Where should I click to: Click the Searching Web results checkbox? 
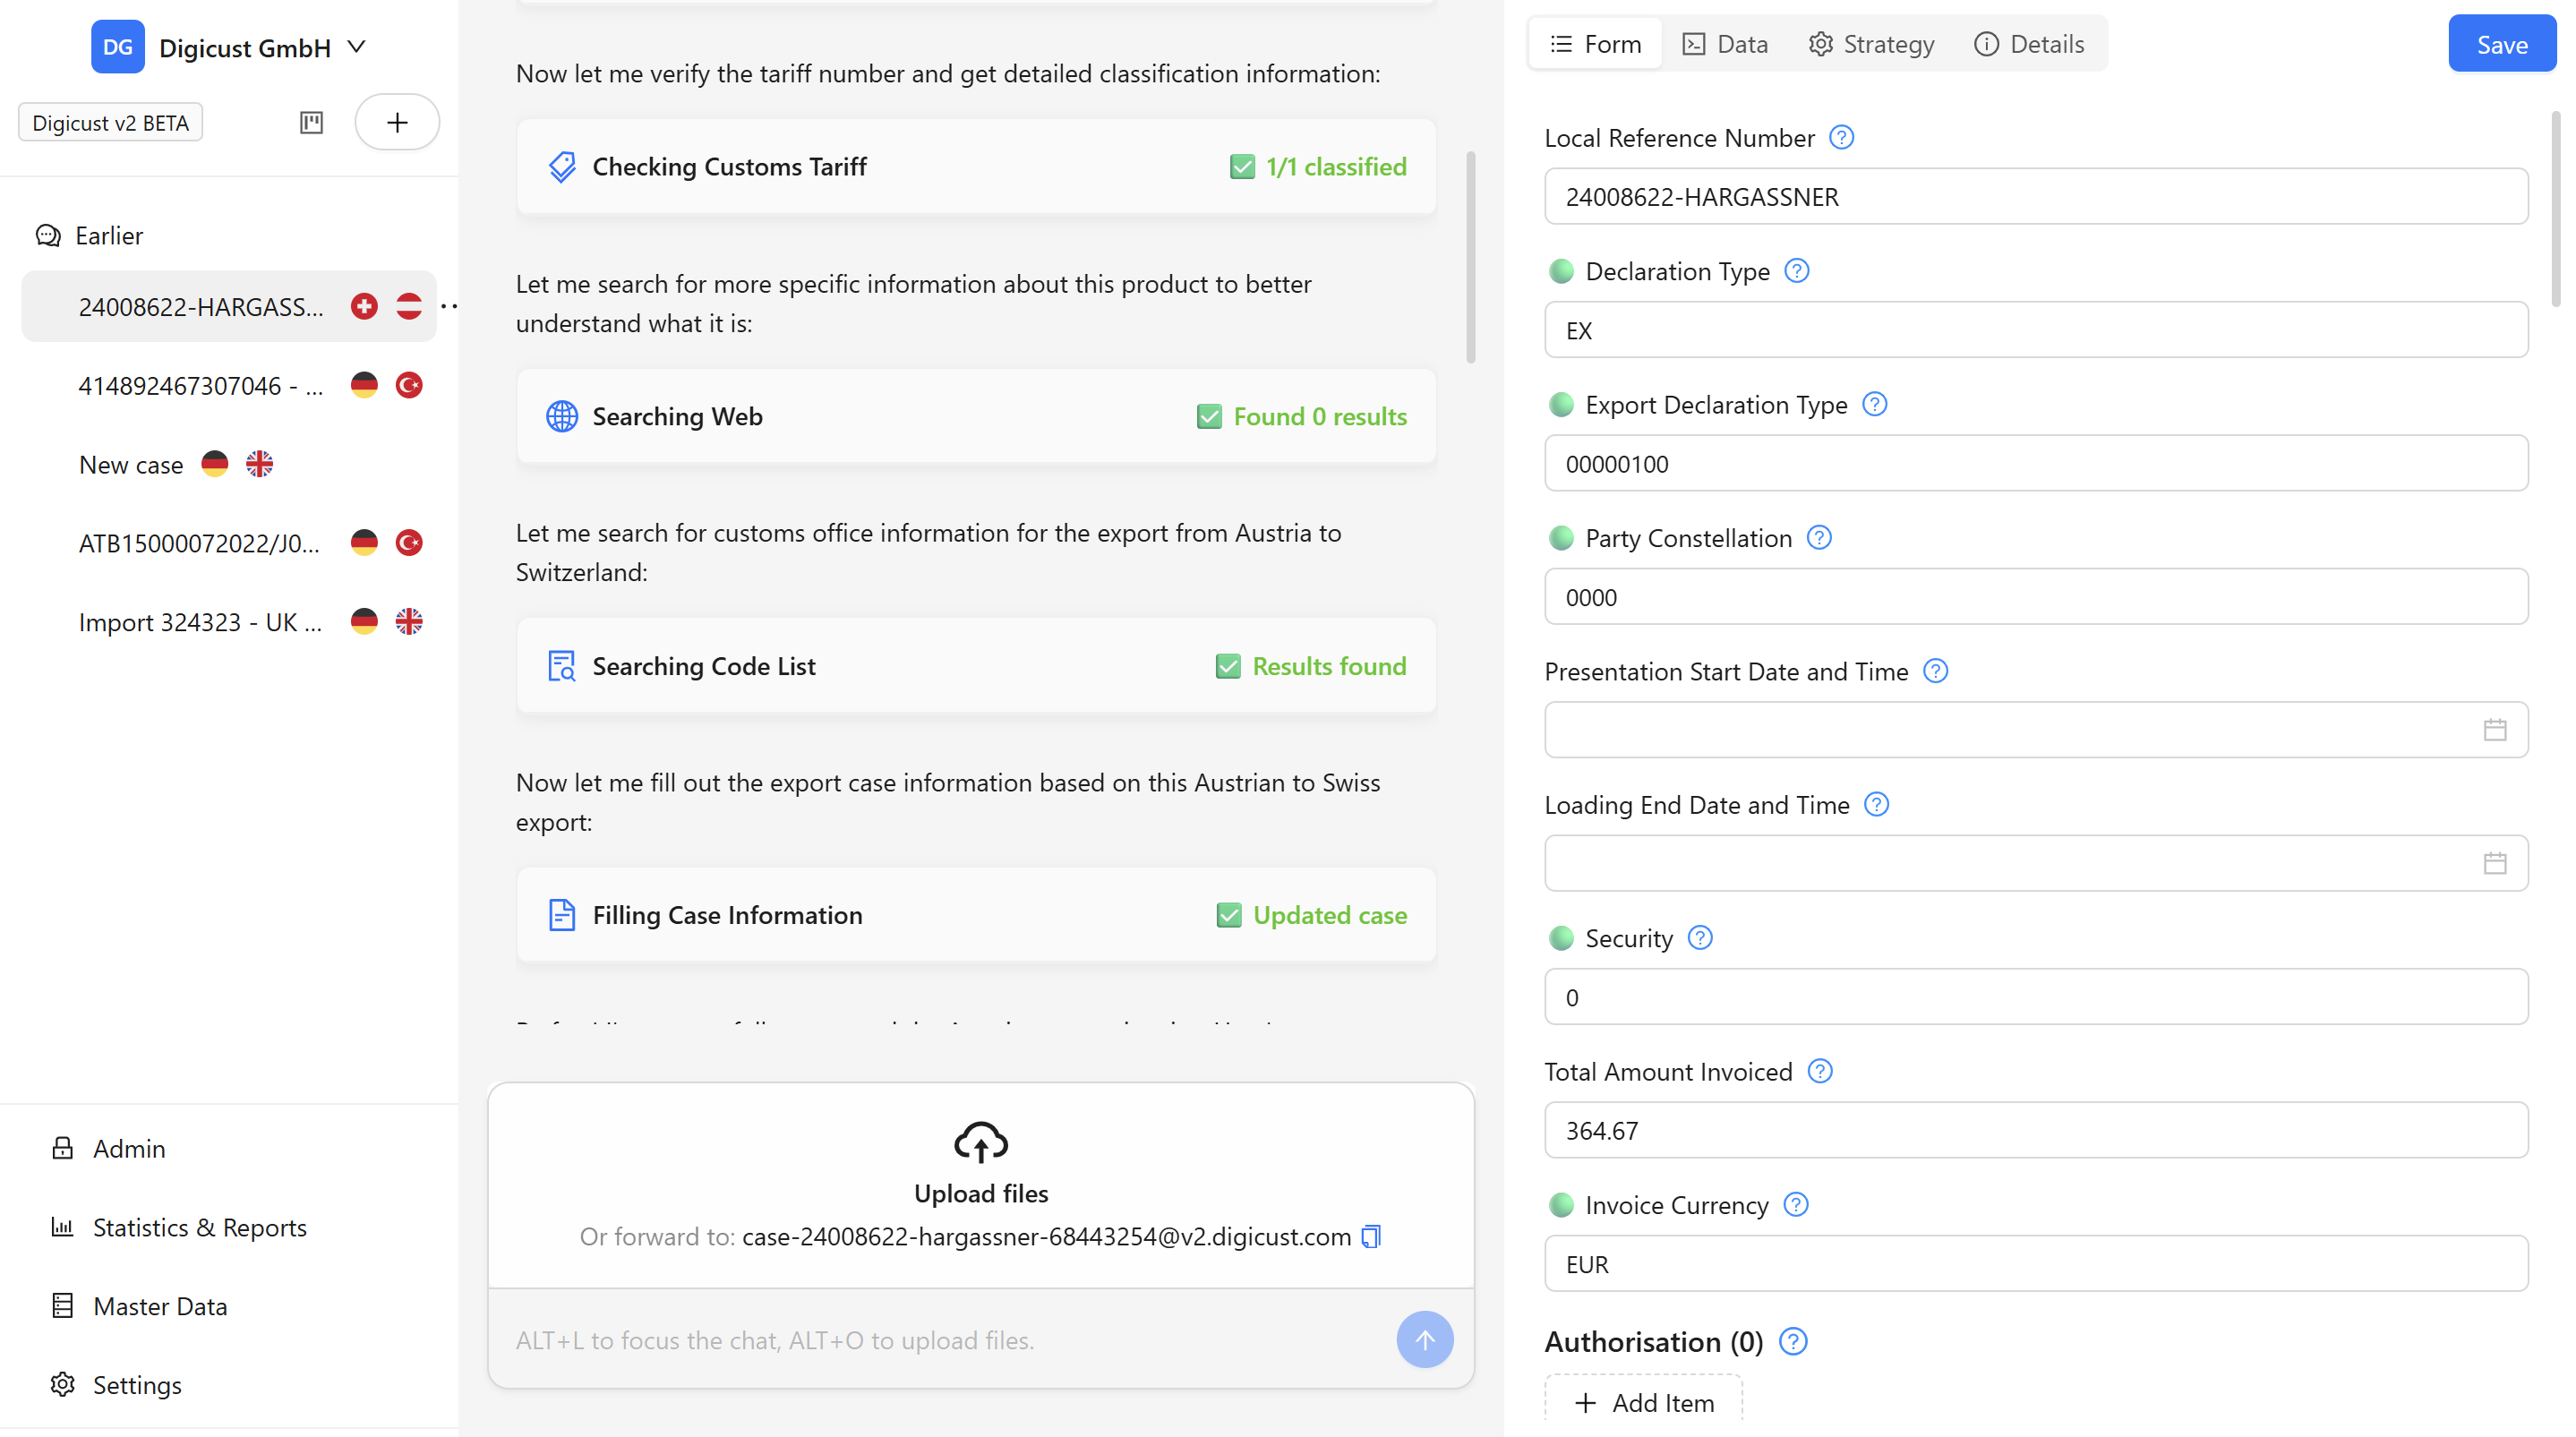click(x=1209, y=416)
